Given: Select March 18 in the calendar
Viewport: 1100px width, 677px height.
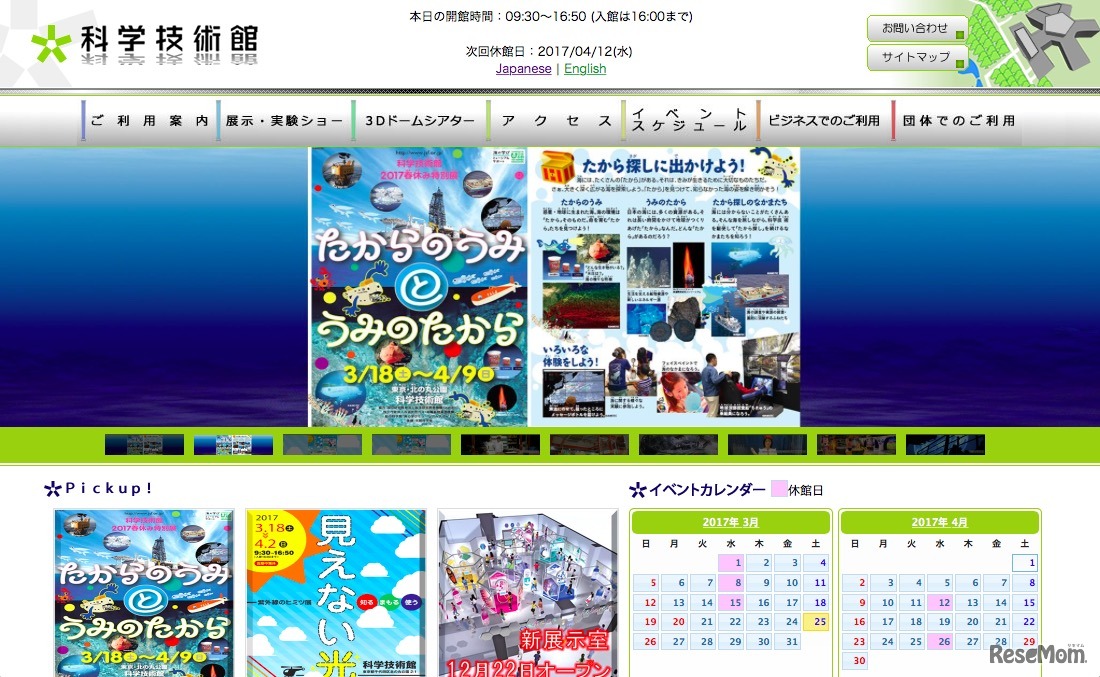Looking at the screenshot, I should coord(815,602).
